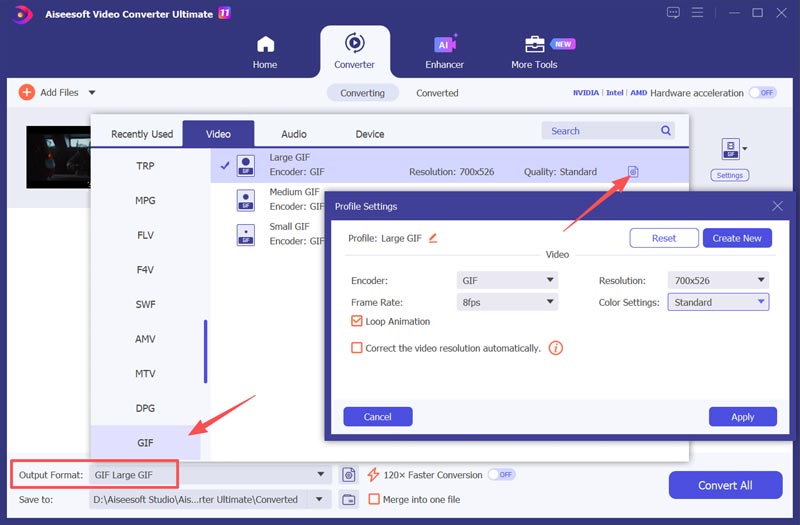Choose FLV format in list
The image size is (800, 525).
click(x=145, y=235)
